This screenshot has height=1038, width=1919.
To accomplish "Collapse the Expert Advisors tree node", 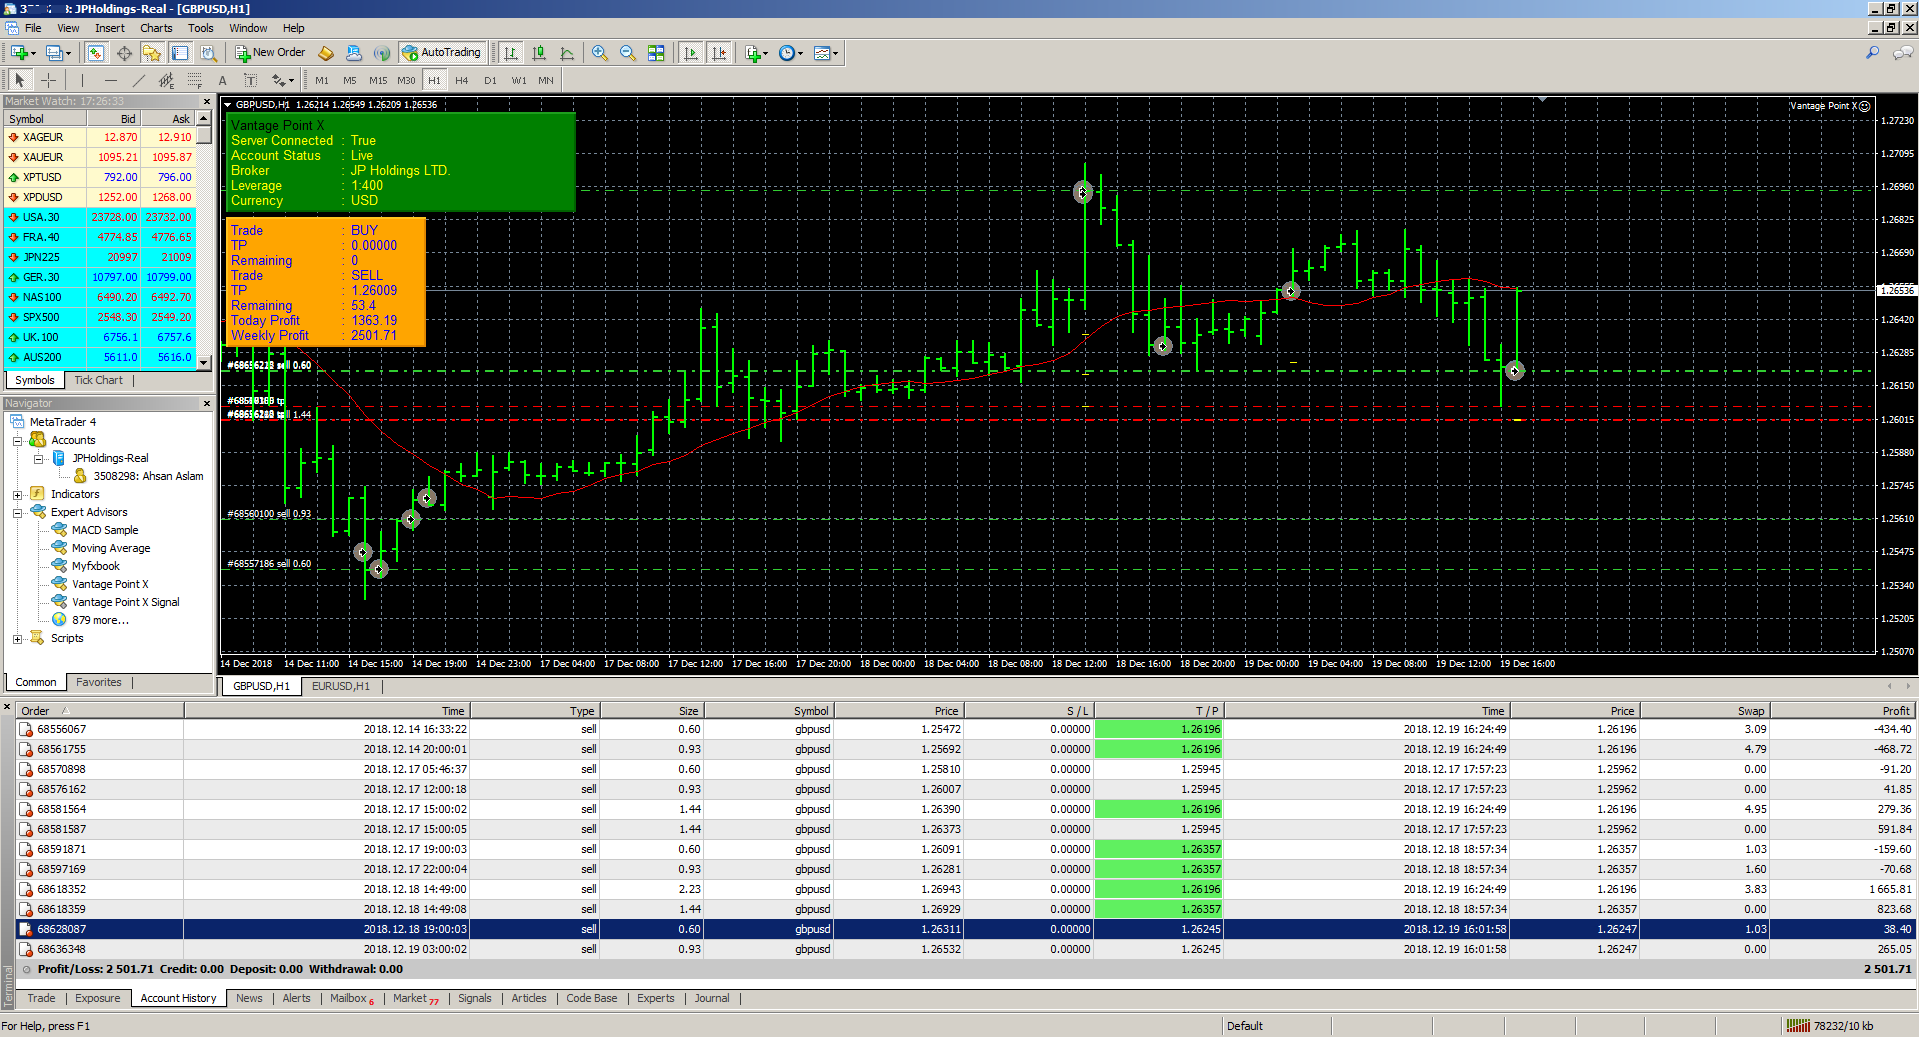I will [17, 513].
